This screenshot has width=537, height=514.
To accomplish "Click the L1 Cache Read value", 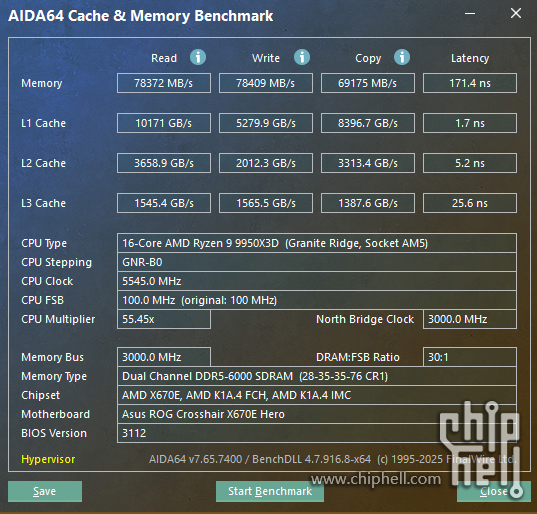I will pos(164,123).
